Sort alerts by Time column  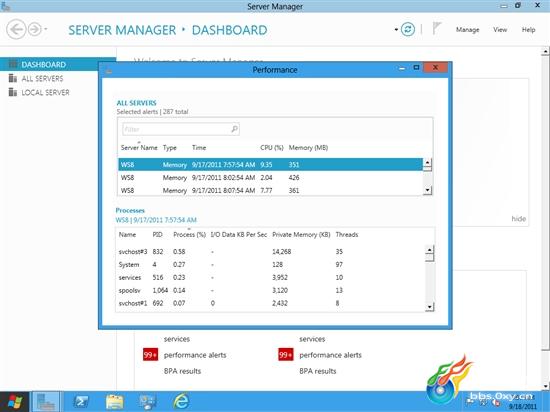click(x=199, y=148)
